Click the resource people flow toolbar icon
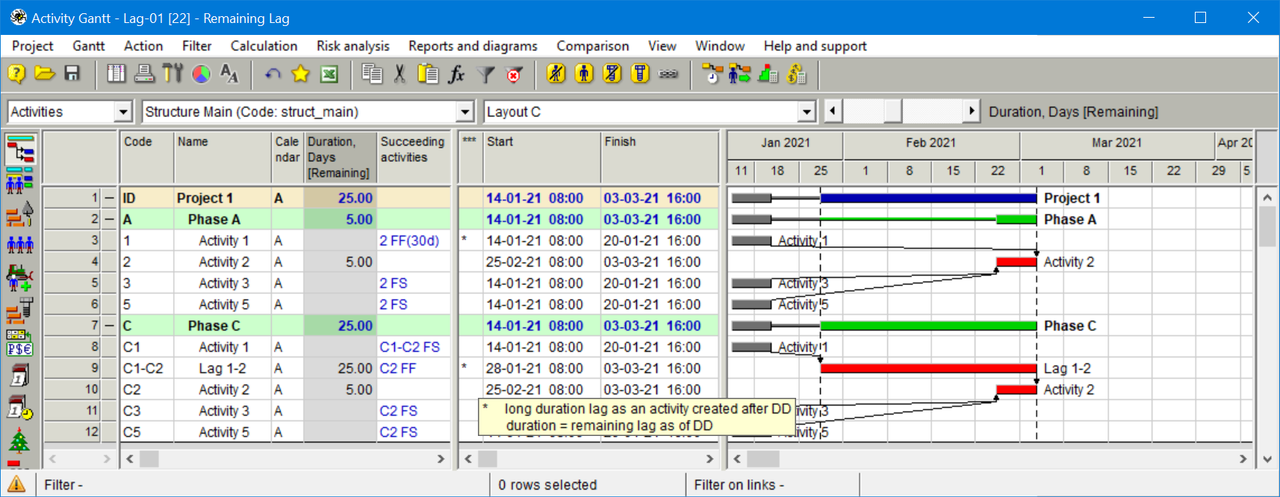Viewport: 1280px width, 497px height. pyautogui.click(x=740, y=74)
